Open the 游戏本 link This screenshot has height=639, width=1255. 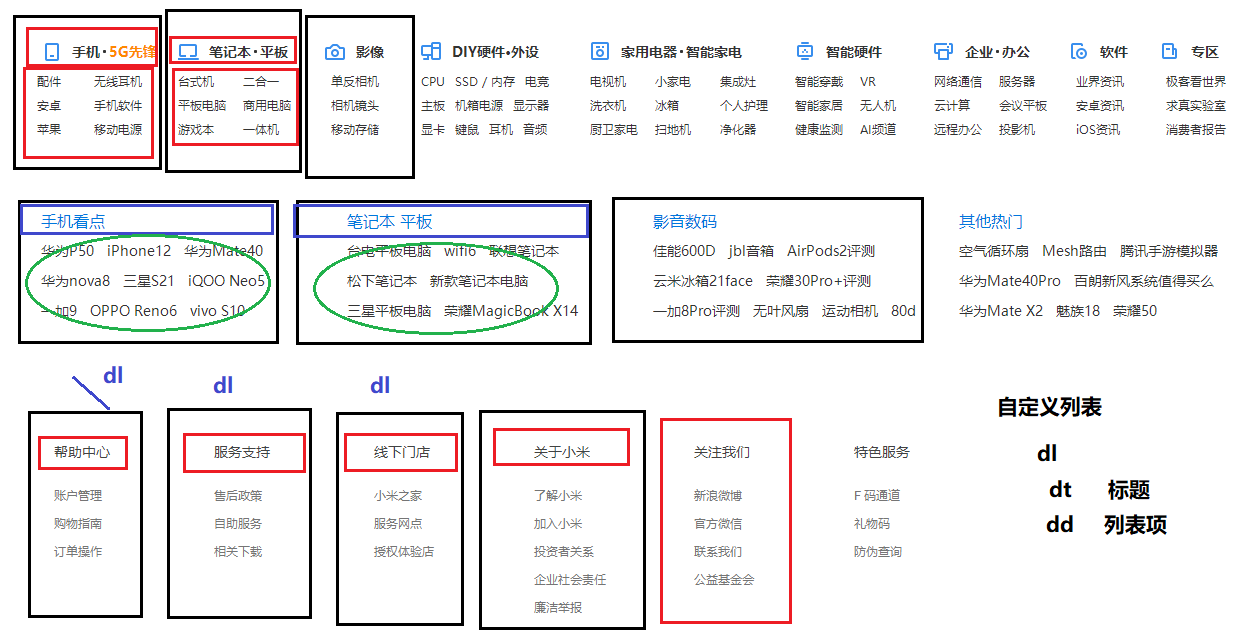click(196, 129)
